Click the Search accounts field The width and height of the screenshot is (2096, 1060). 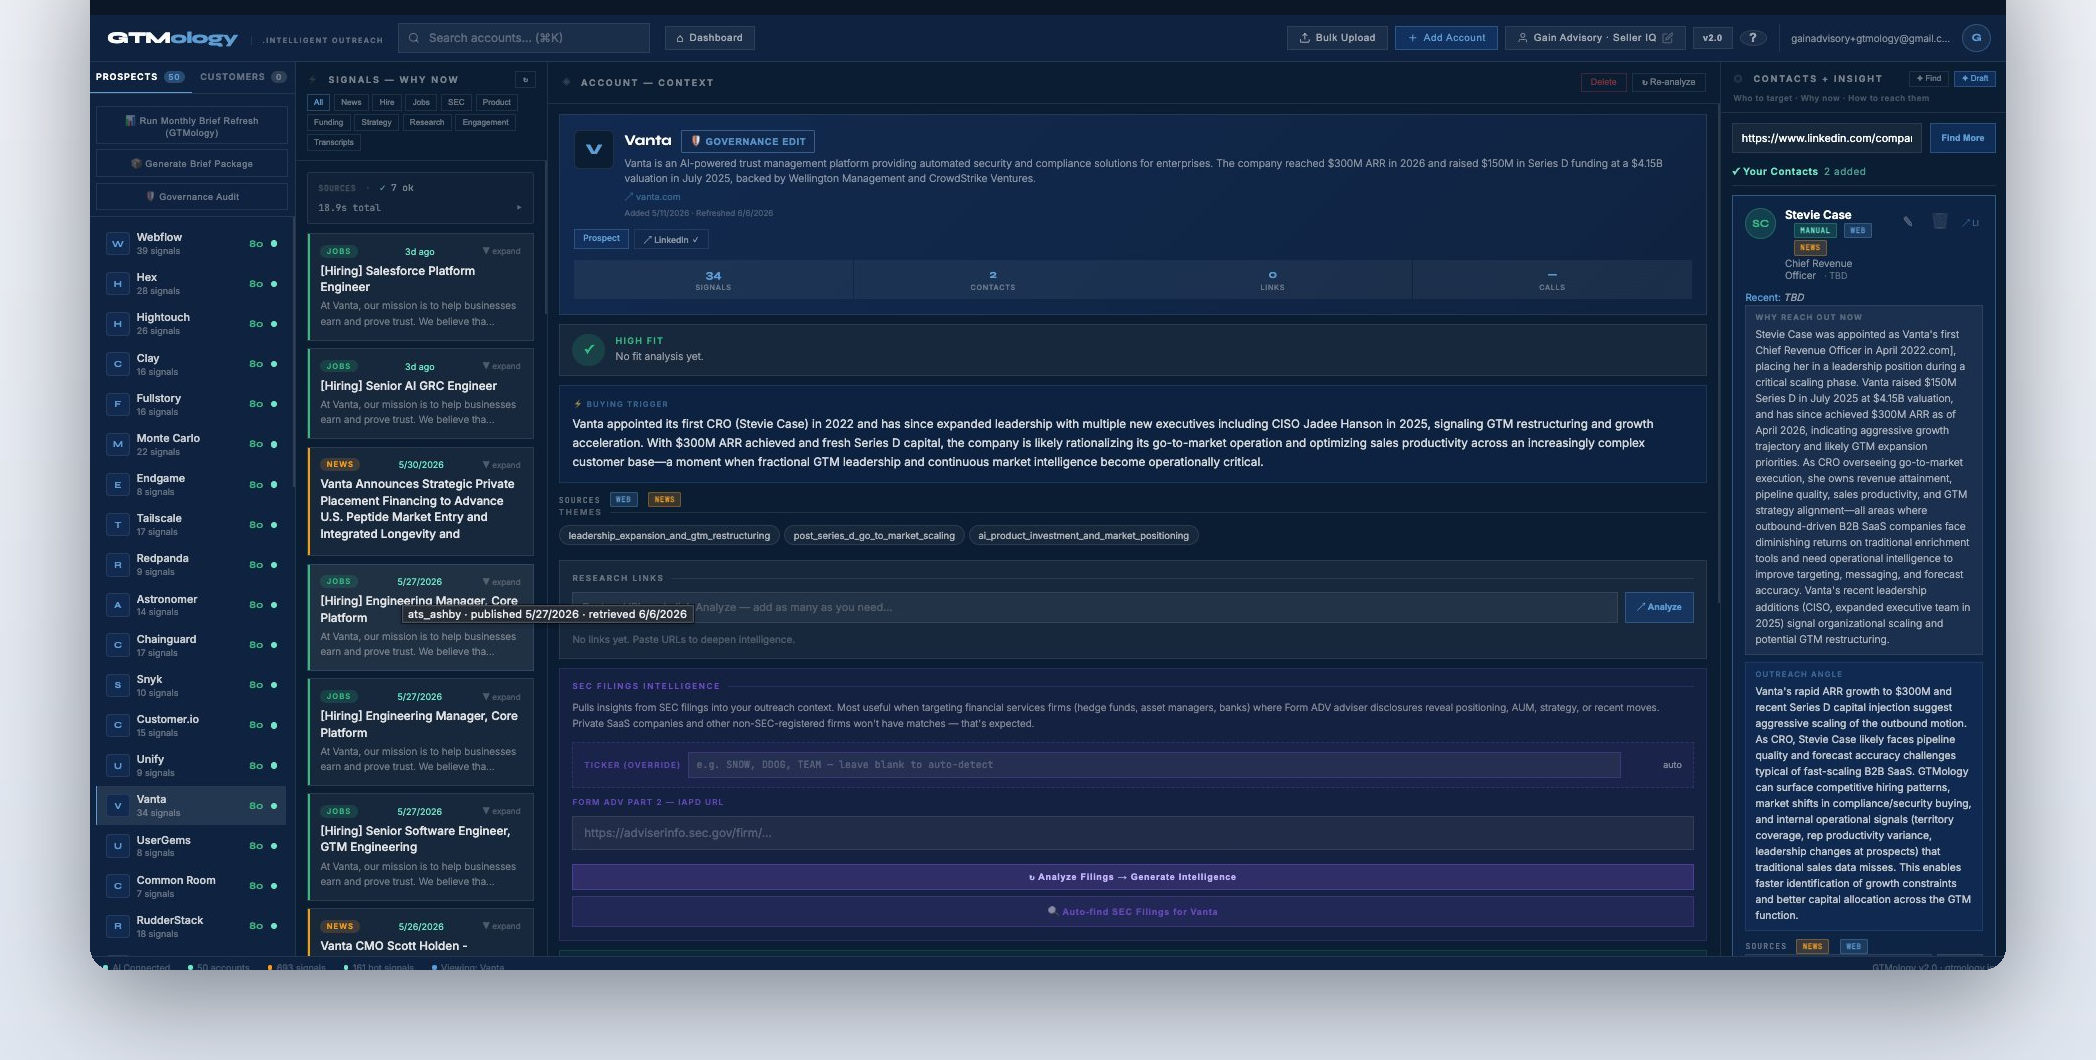524,38
